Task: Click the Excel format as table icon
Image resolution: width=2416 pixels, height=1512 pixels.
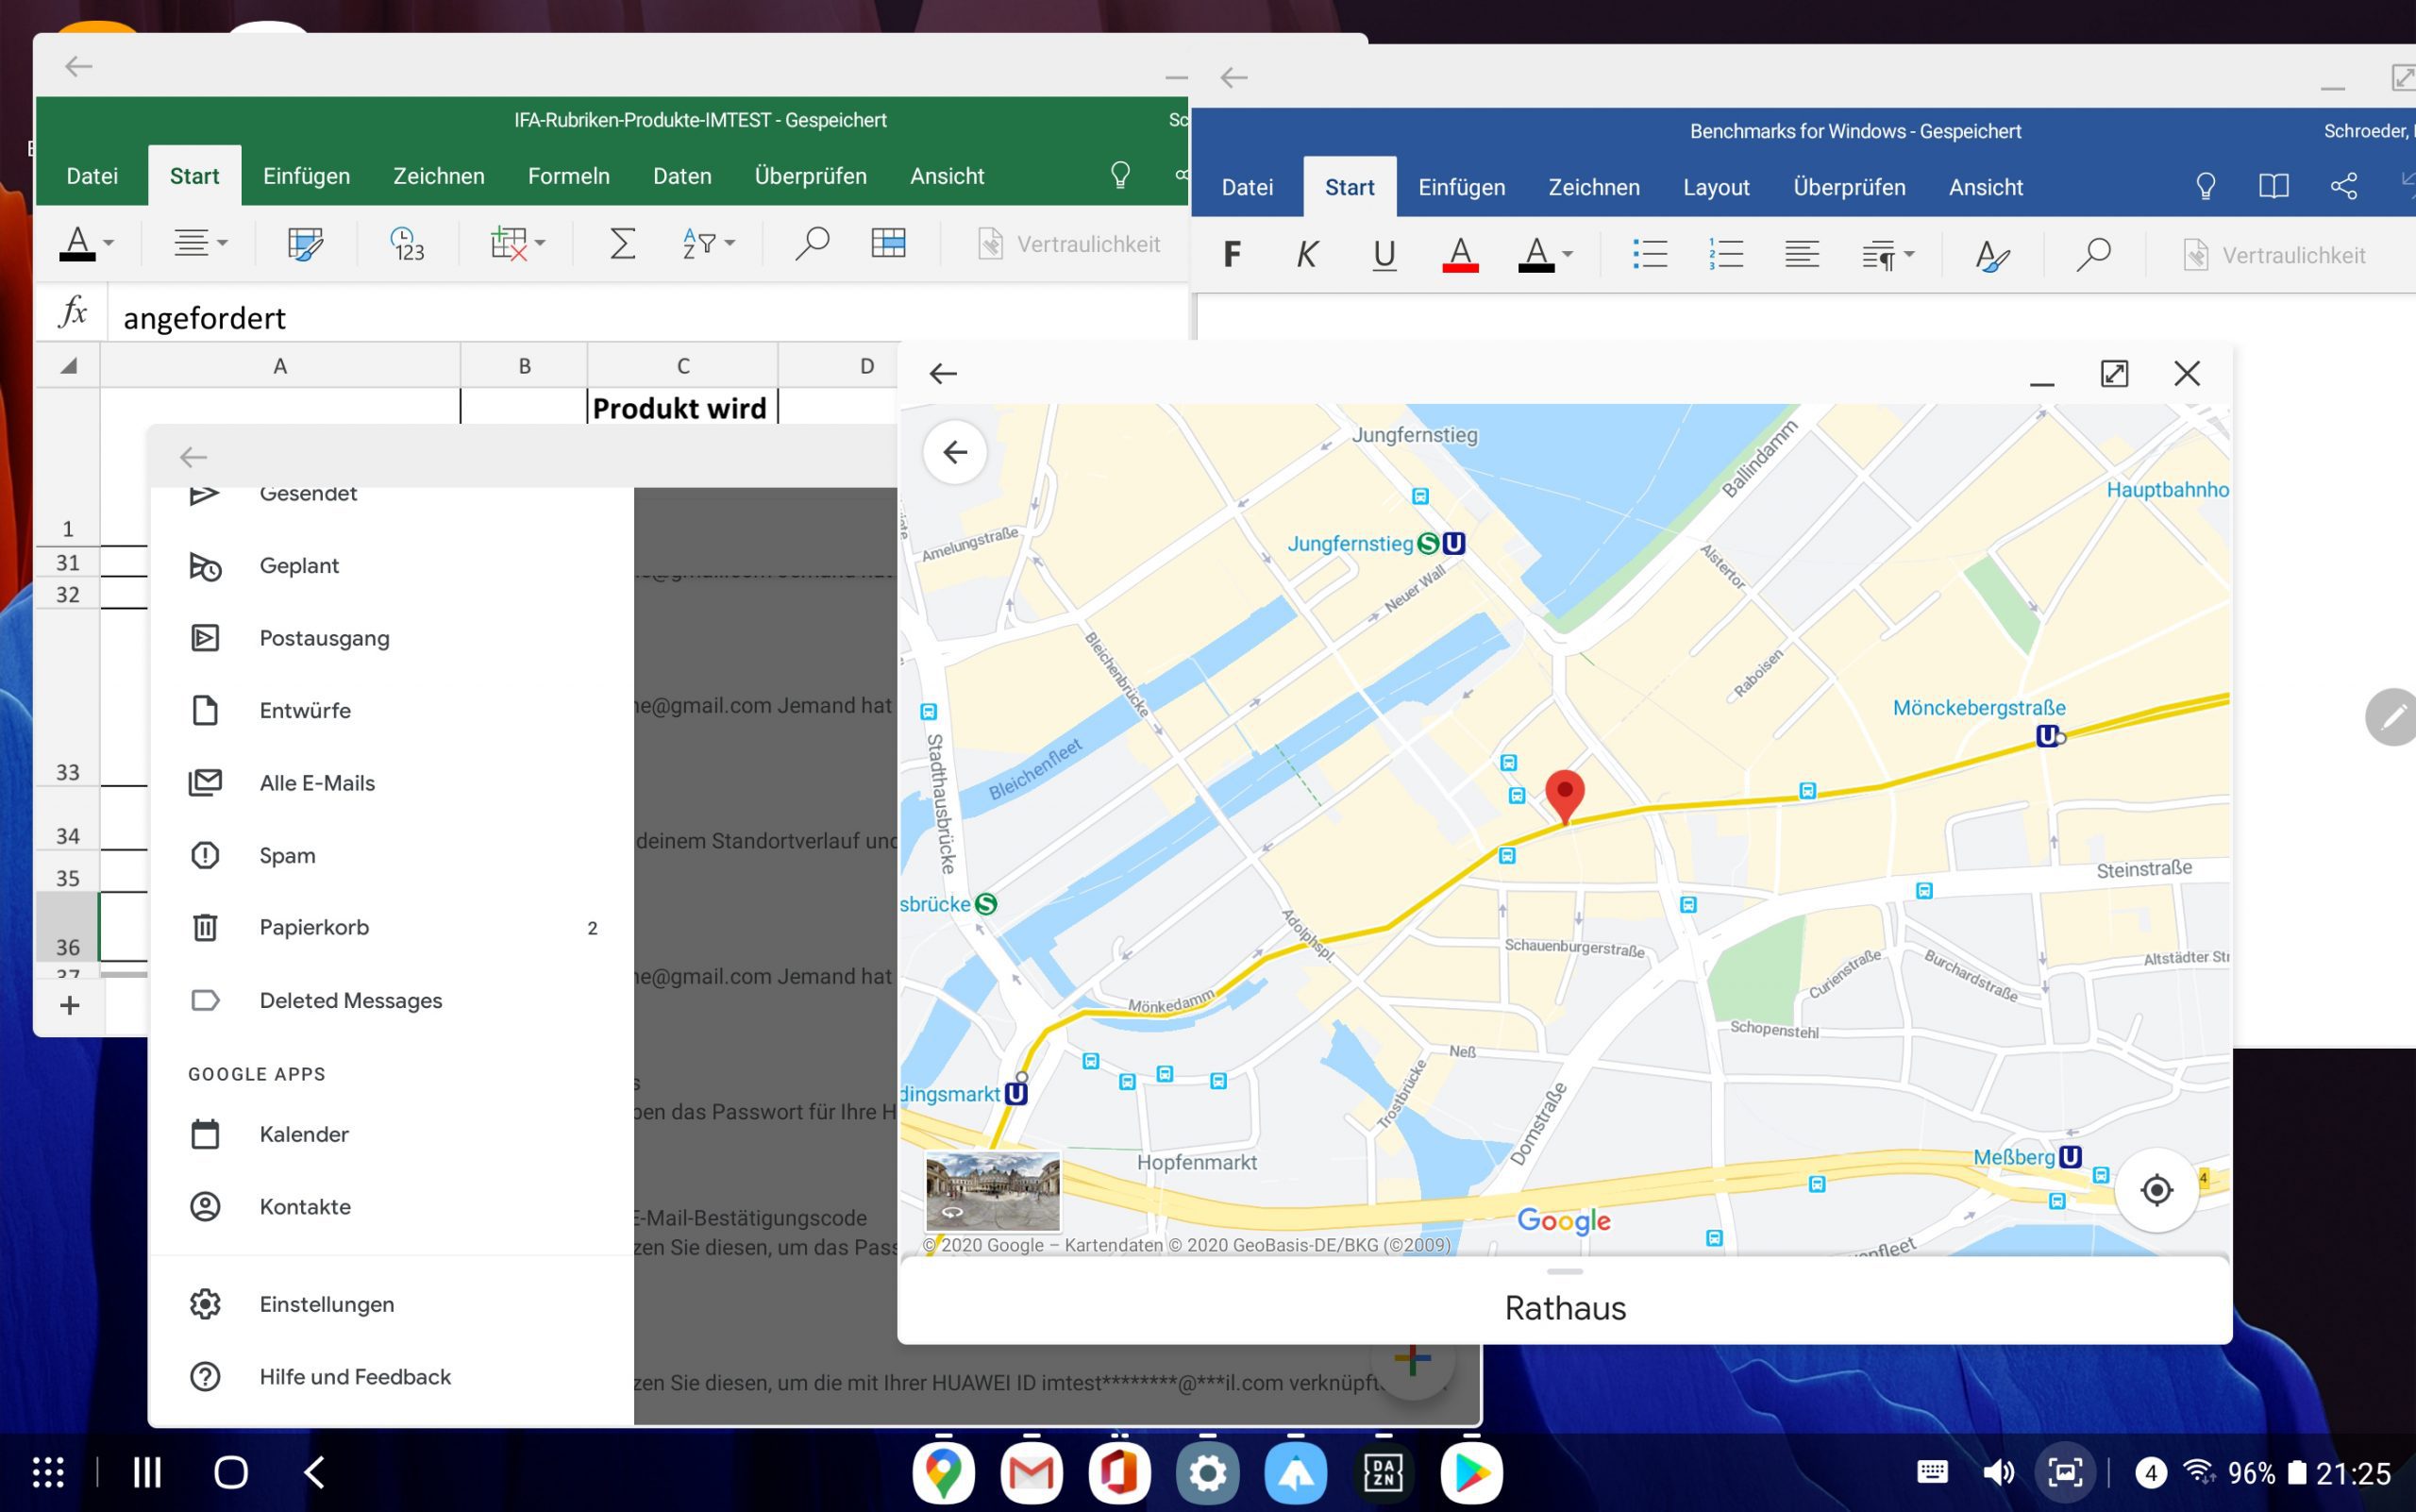Action: pyautogui.click(x=888, y=243)
